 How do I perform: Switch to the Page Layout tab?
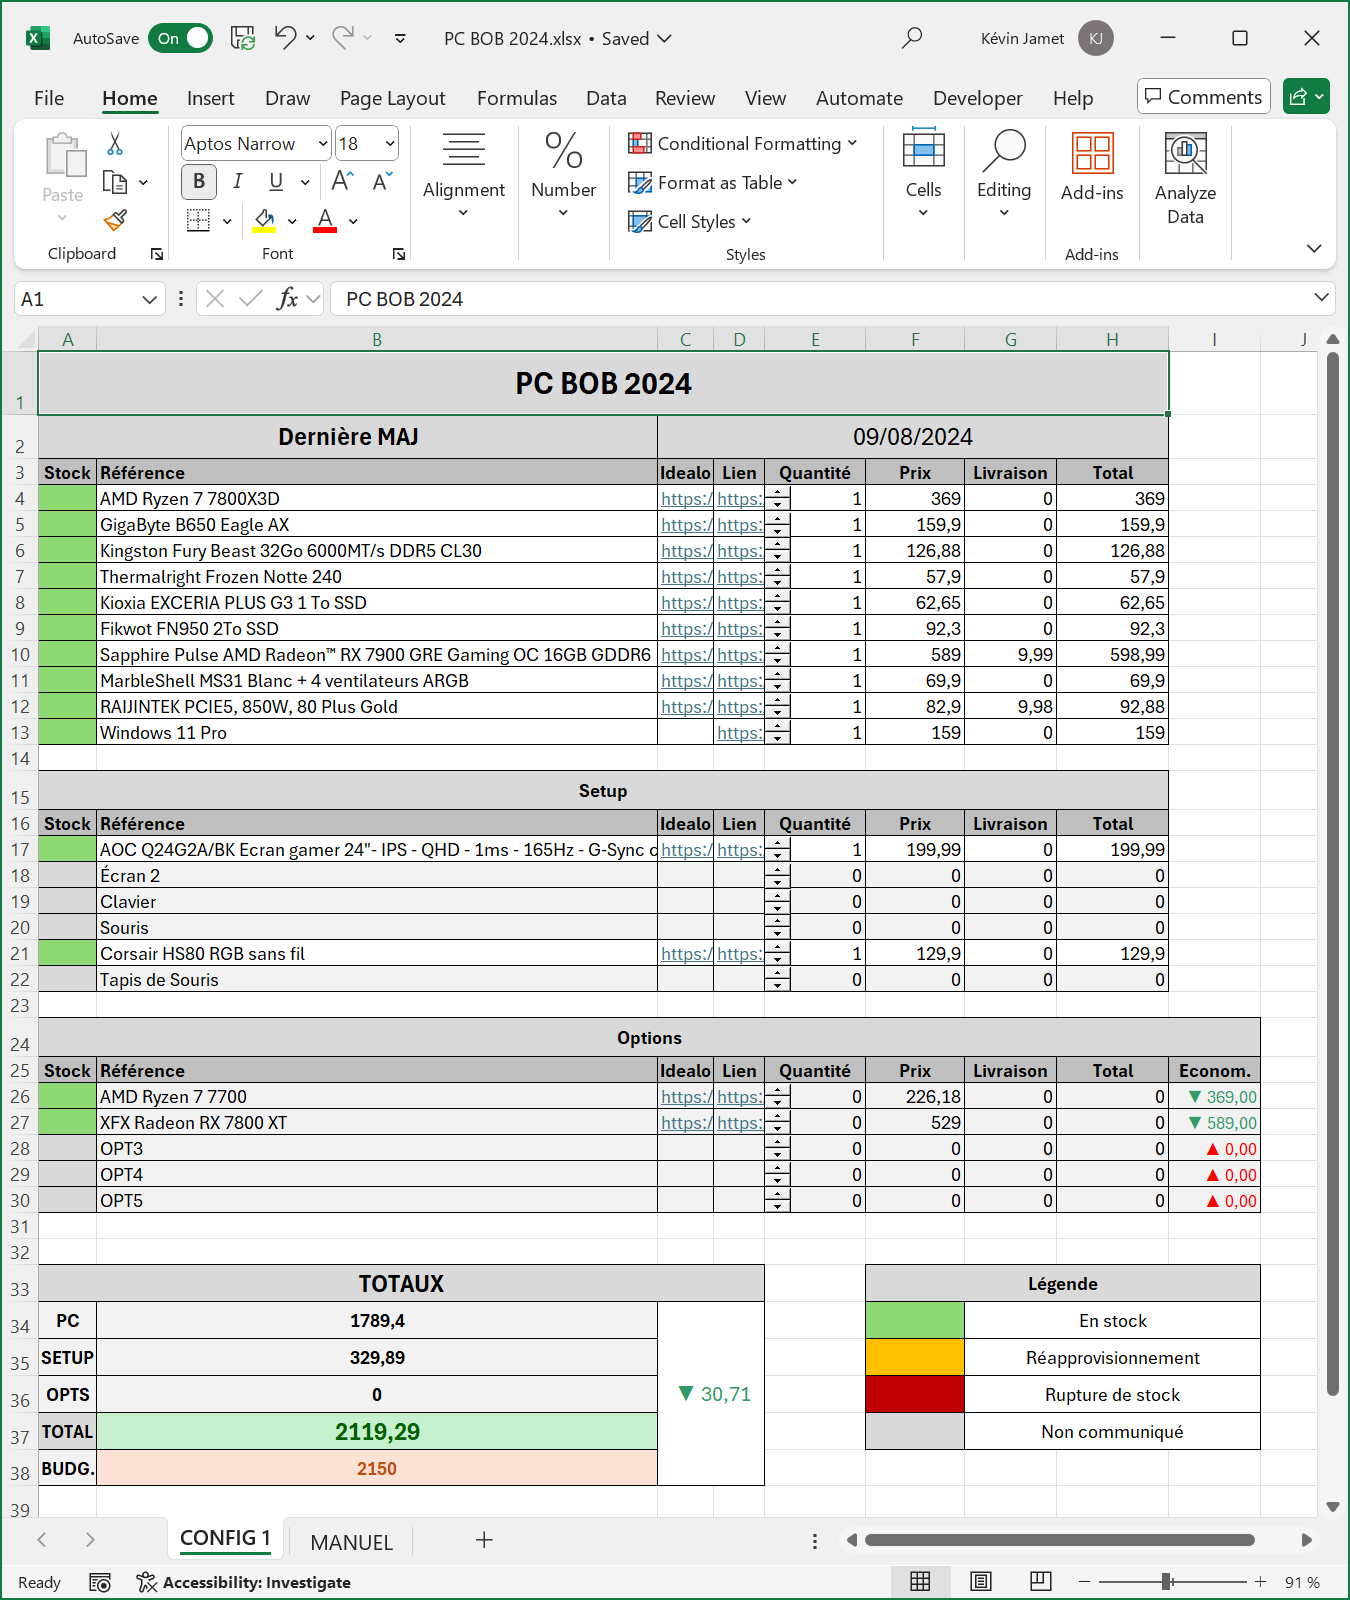point(393,98)
